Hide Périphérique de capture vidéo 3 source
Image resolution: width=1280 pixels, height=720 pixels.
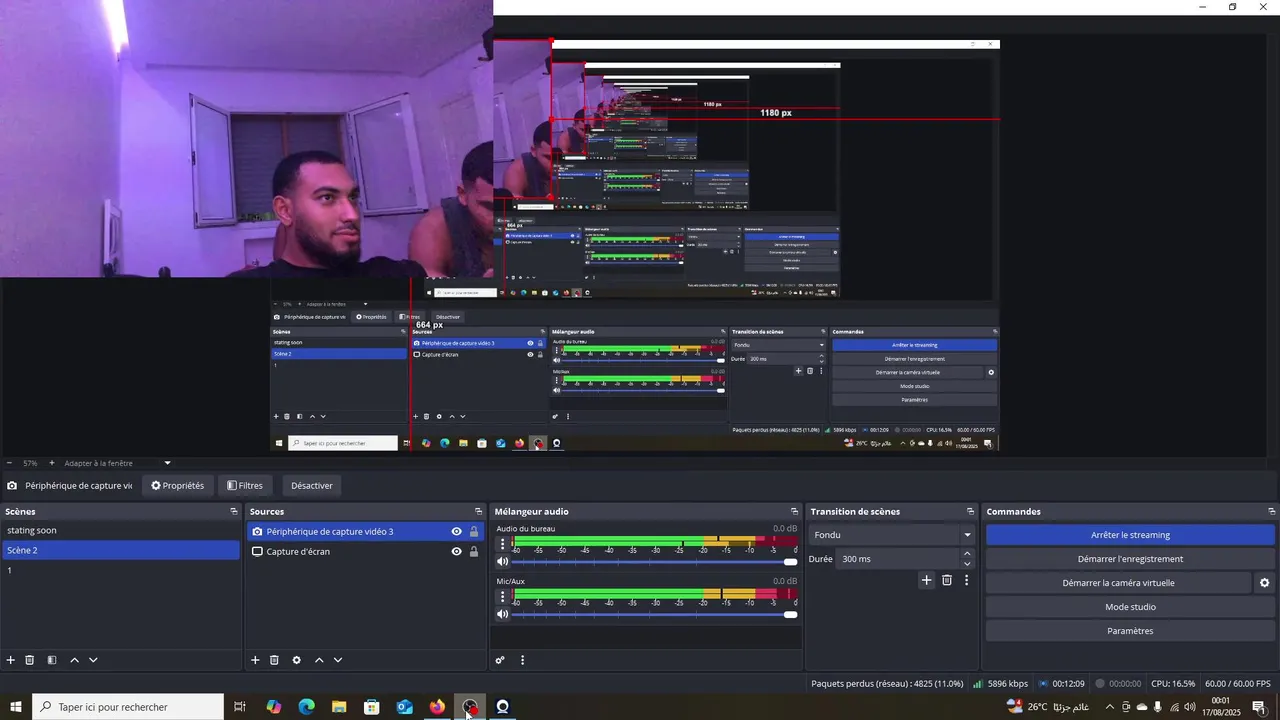[456, 532]
